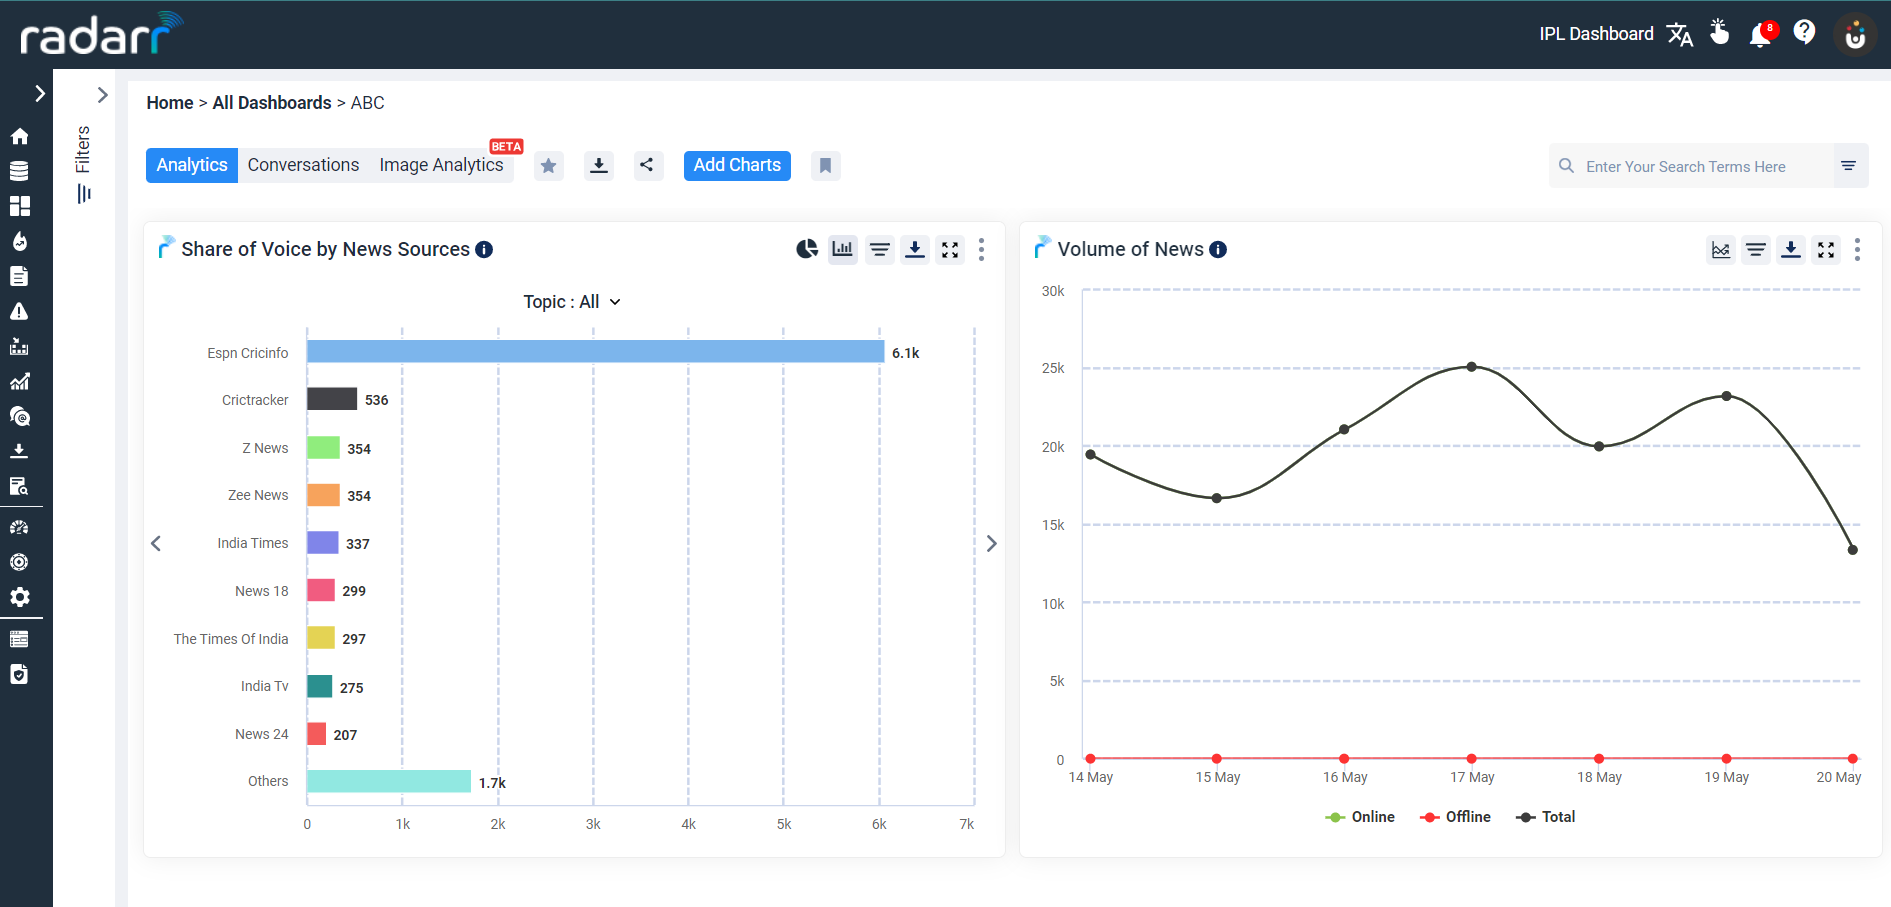The height and width of the screenshot is (907, 1891).
Task: Click the Espn Cricinfo blue bar
Action: point(595,352)
